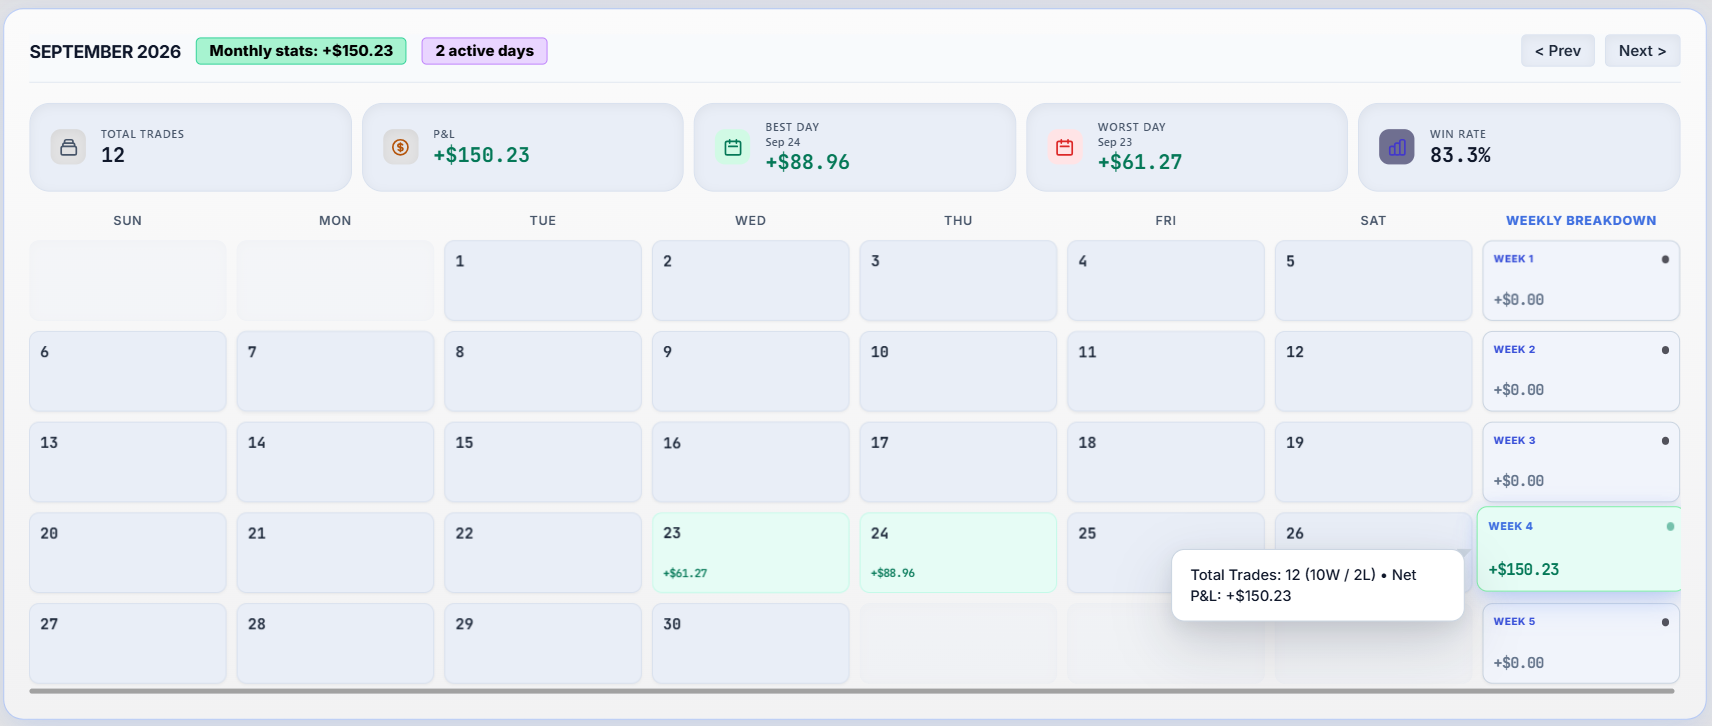Select the September 28 day cell
The image size is (1712, 726).
coord(335,643)
